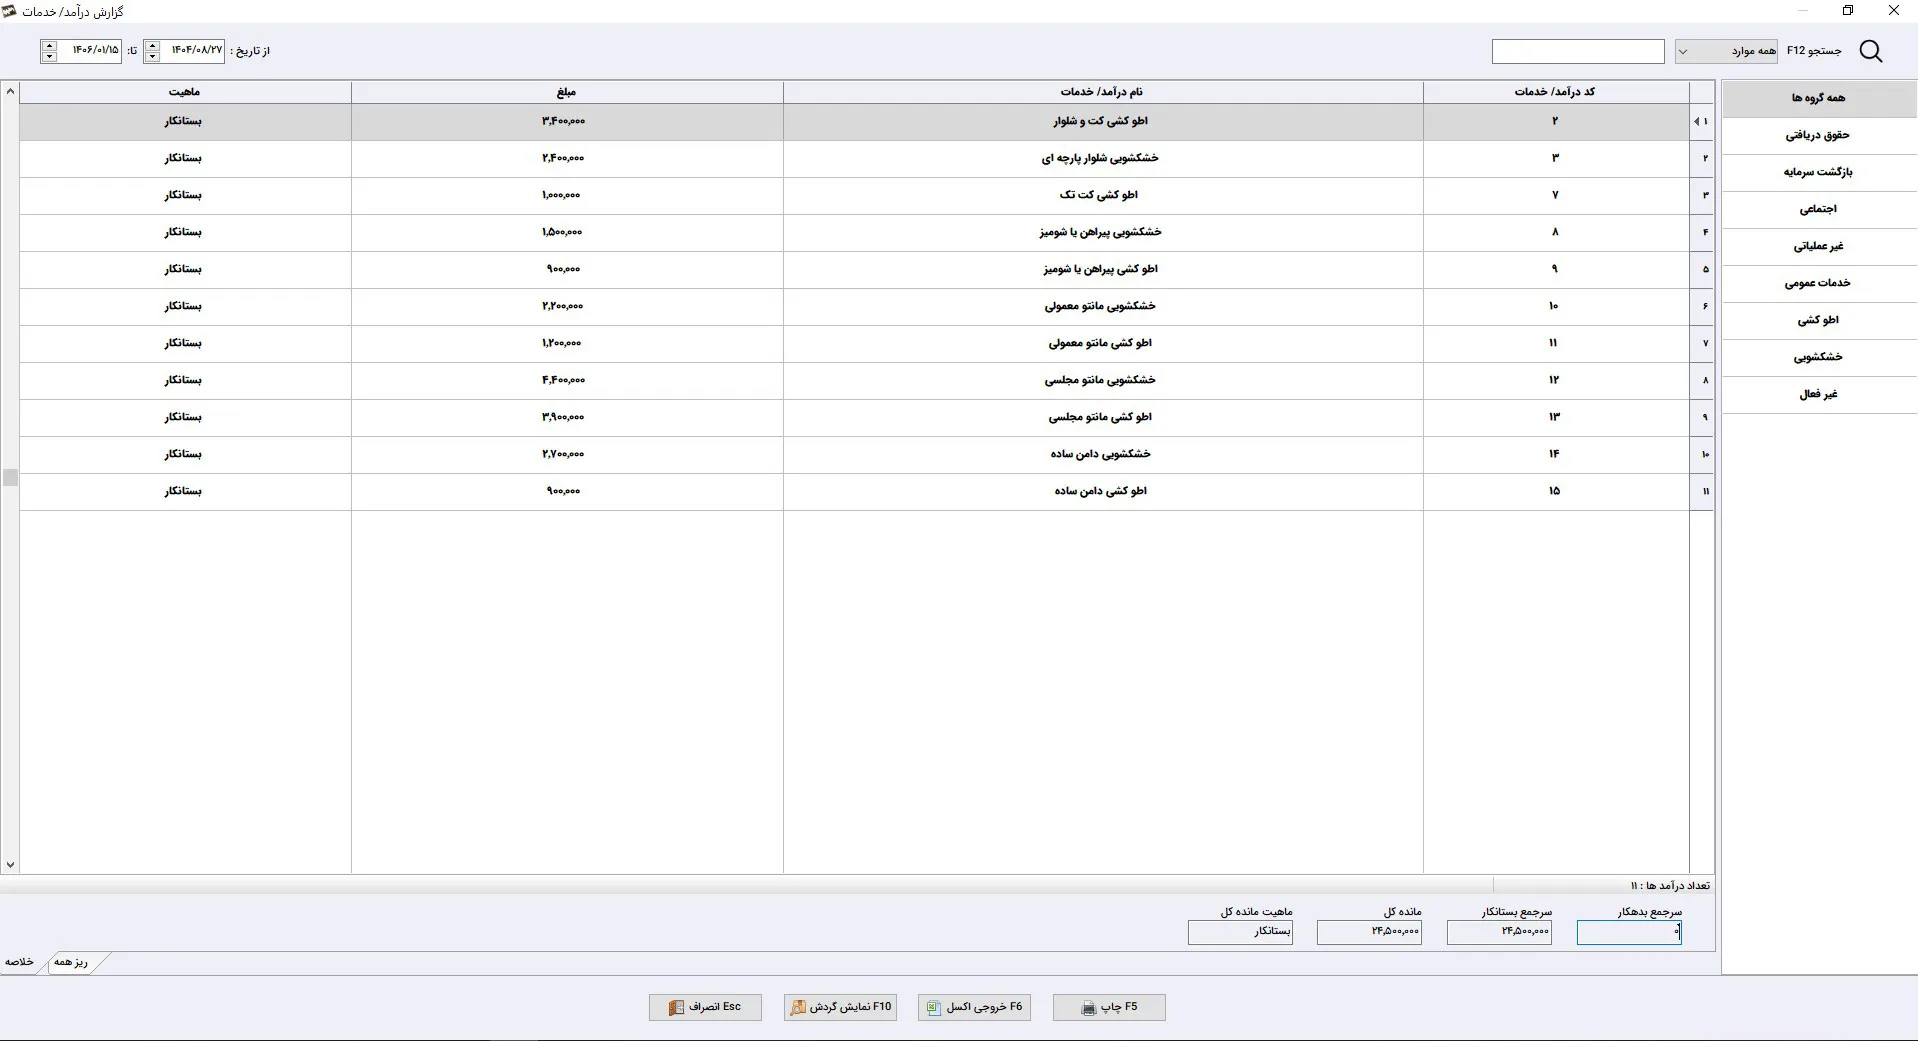Select اطو کشی group
The image size is (1918, 1041).
1819,320
